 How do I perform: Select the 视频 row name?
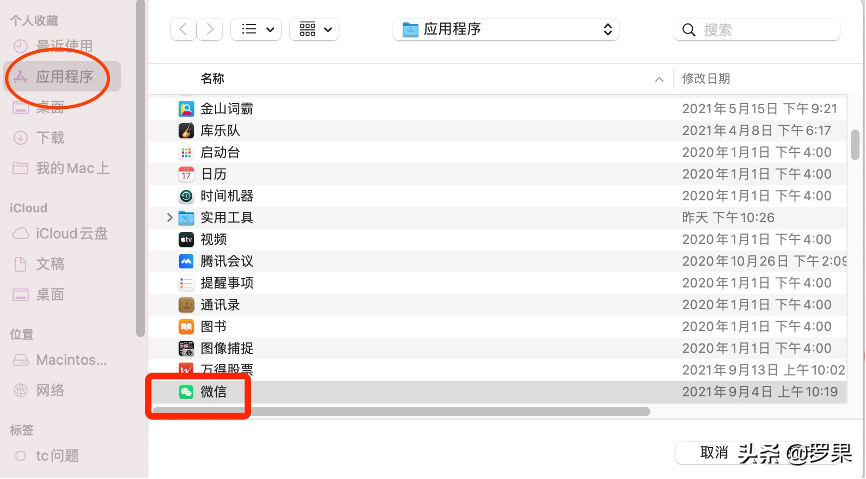point(213,239)
